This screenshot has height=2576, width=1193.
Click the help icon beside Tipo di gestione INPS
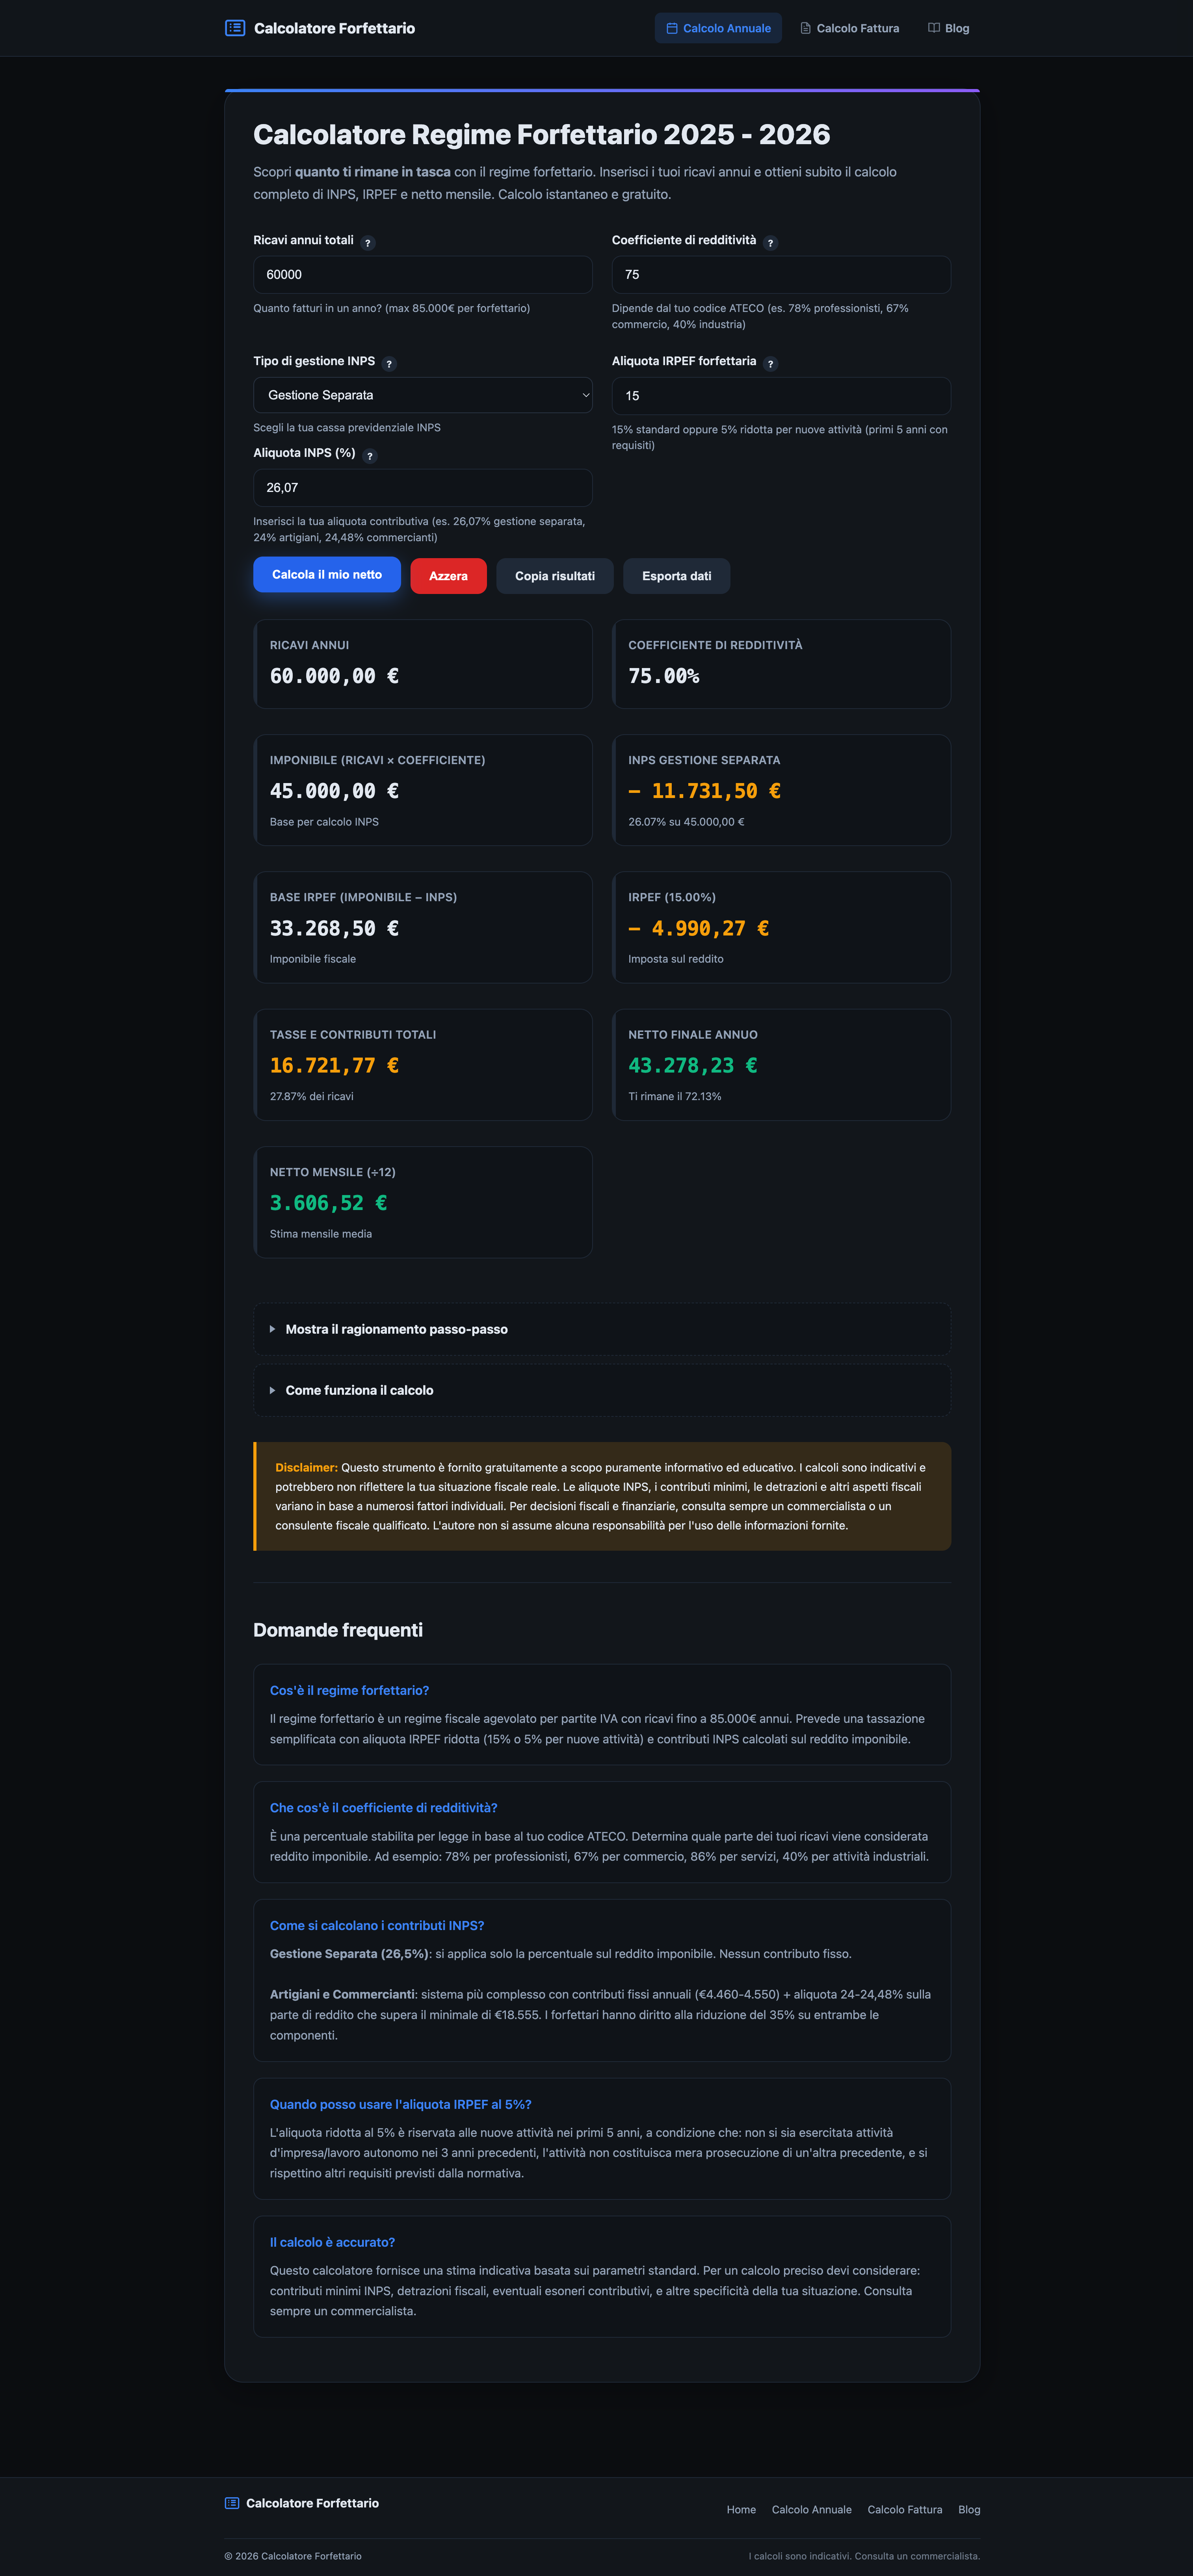click(x=390, y=363)
